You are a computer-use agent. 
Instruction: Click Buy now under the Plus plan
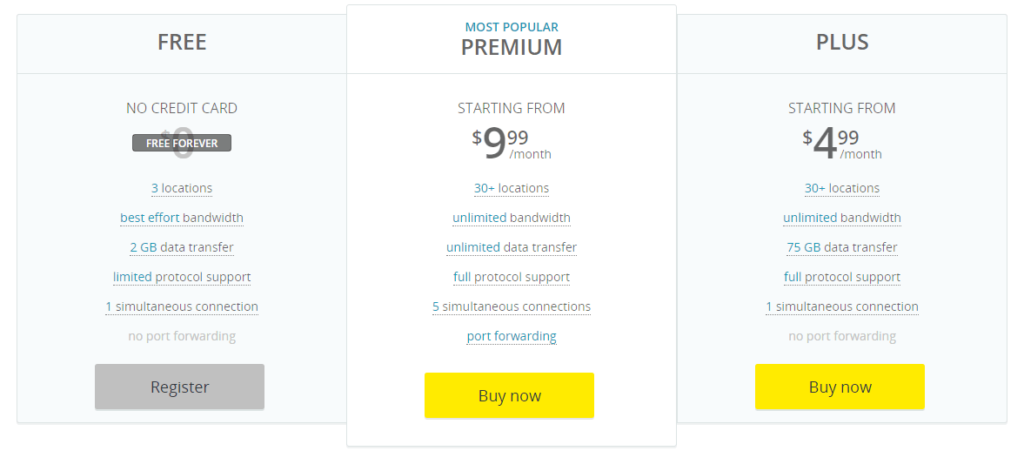pos(840,387)
